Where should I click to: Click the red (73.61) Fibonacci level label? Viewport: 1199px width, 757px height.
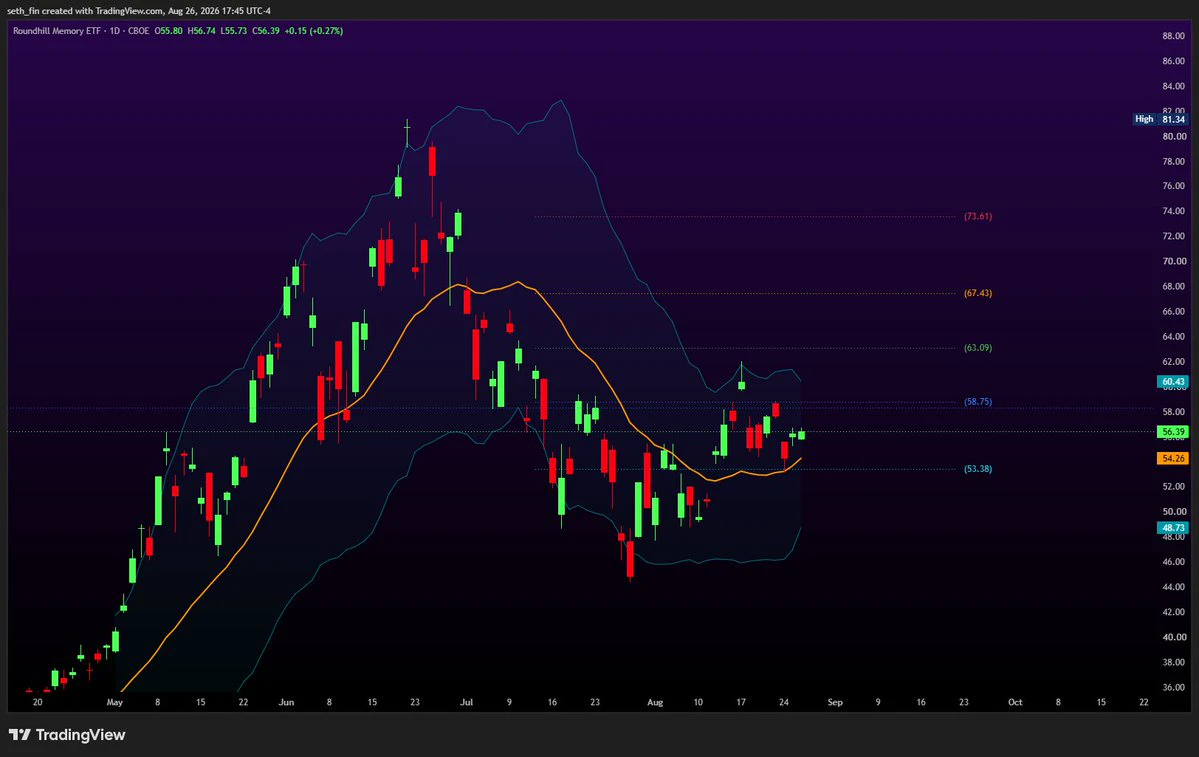pyautogui.click(x=978, y=216)
